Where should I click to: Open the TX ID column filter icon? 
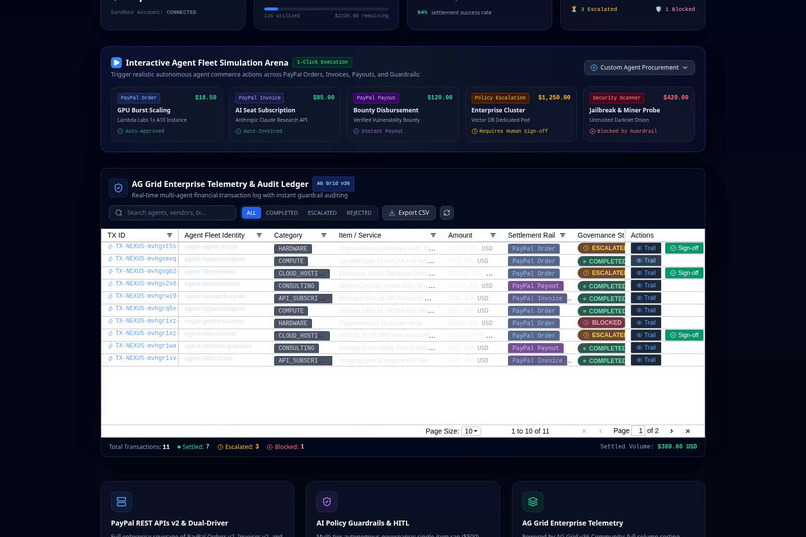169,235
